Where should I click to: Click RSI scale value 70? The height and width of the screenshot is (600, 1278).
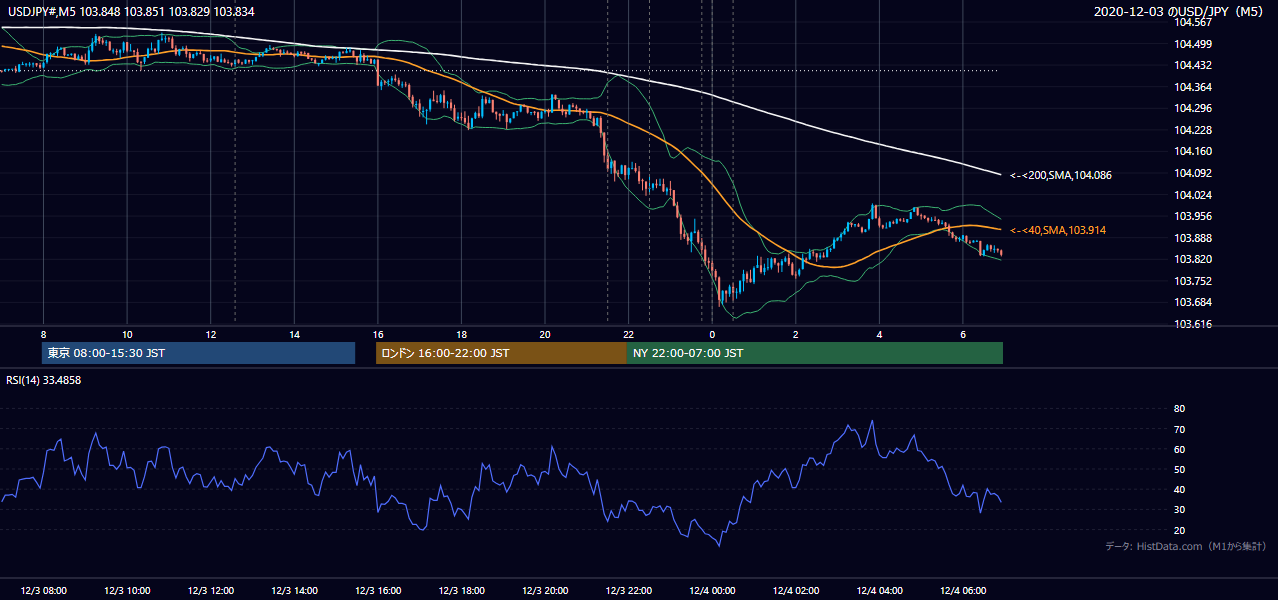[1180, 429]
